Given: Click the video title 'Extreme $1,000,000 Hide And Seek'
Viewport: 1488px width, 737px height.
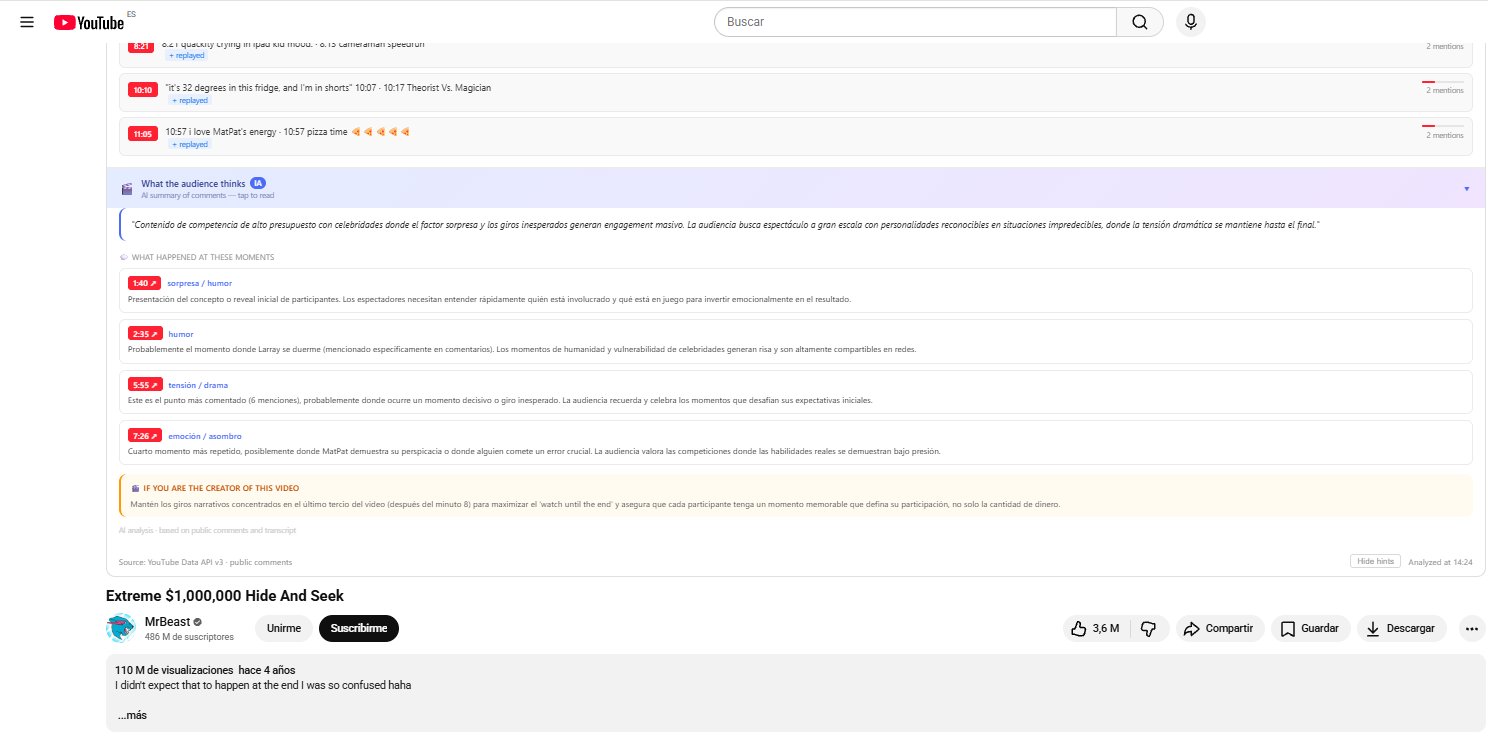Looking at the screenshot, I should (225, 596).
